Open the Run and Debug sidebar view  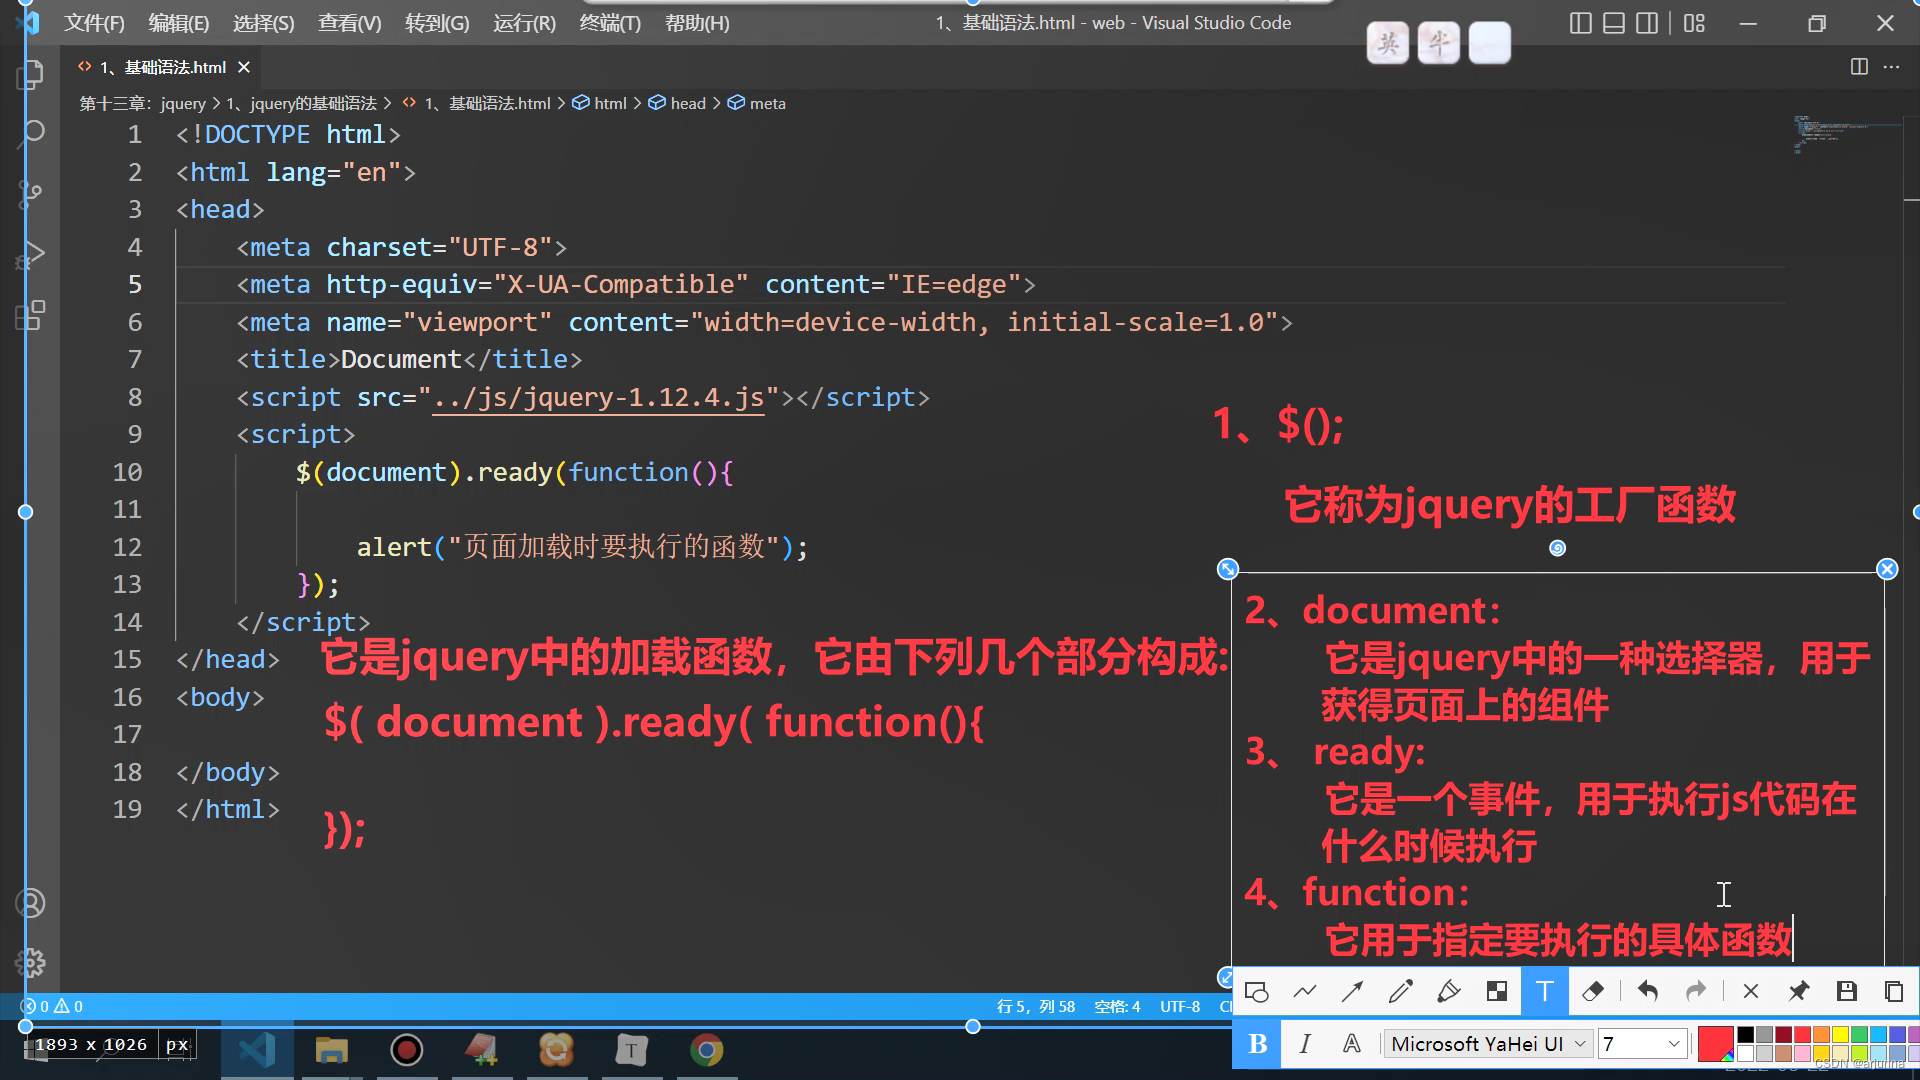coord(30,254)
